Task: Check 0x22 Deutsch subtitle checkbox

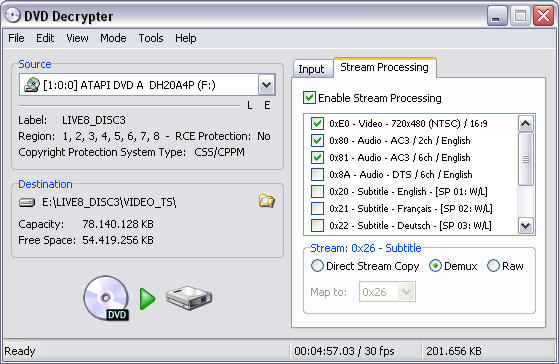Action: [317, 225]
